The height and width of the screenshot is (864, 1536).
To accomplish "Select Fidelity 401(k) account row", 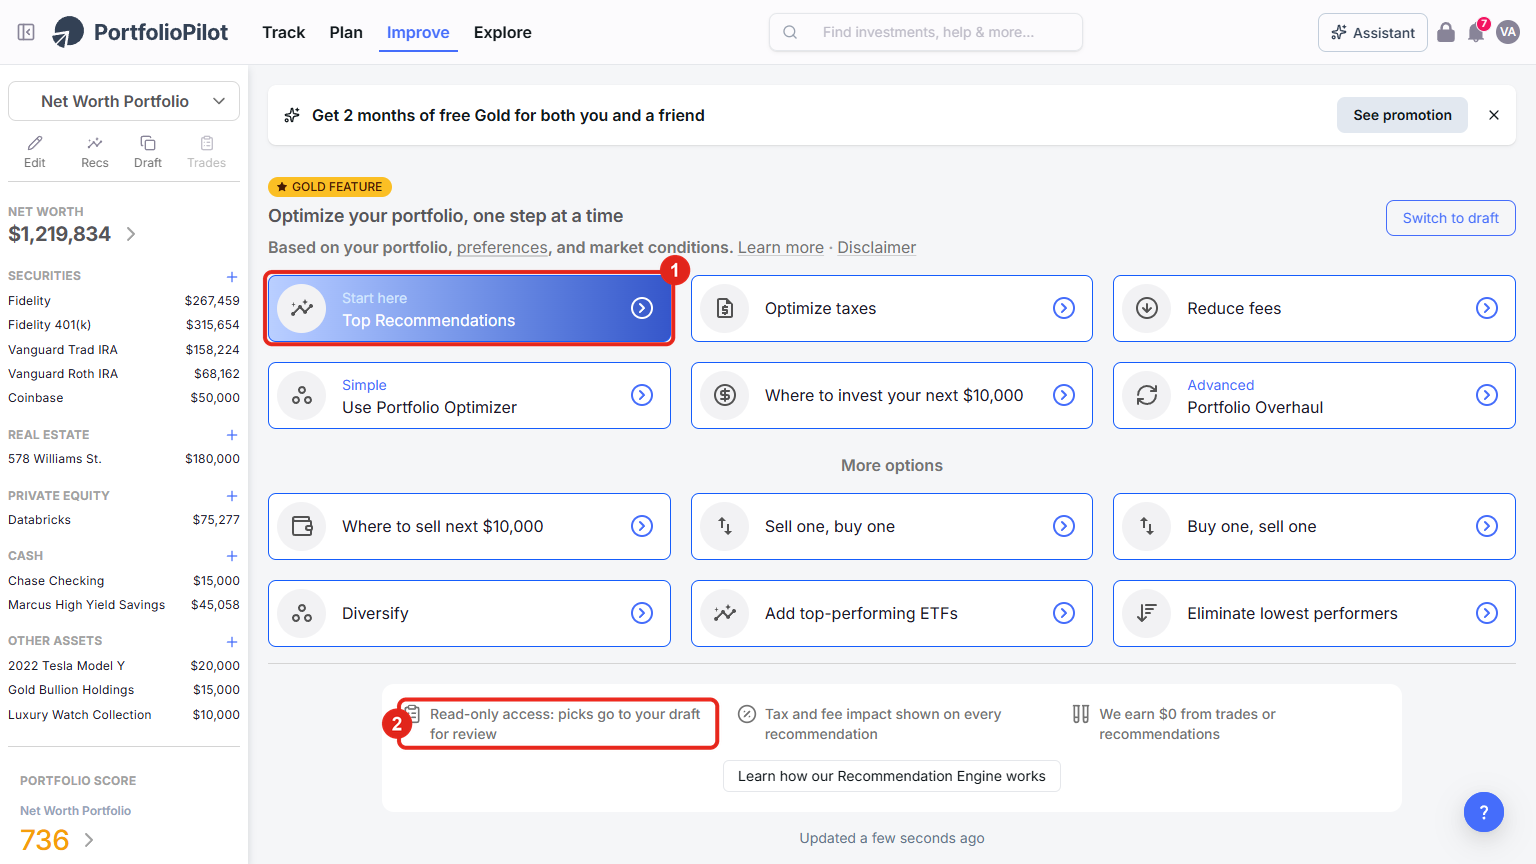I will (x=124, y=325).
